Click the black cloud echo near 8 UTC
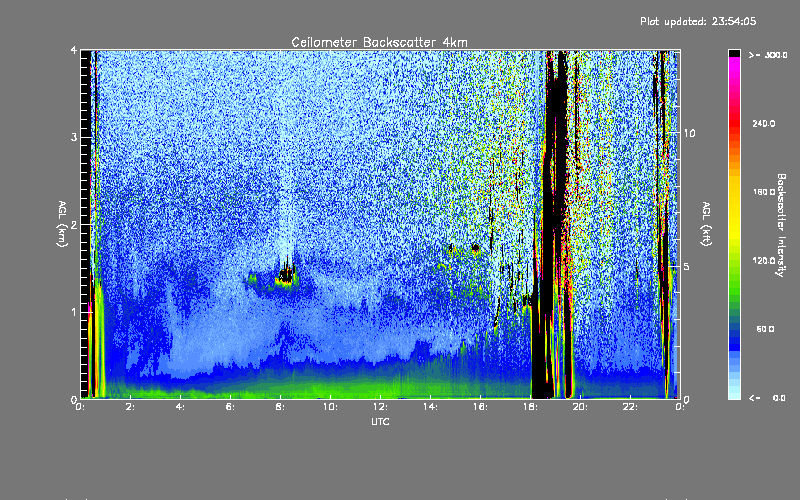This screenshot has height=500, width=800. pos(286,274)
